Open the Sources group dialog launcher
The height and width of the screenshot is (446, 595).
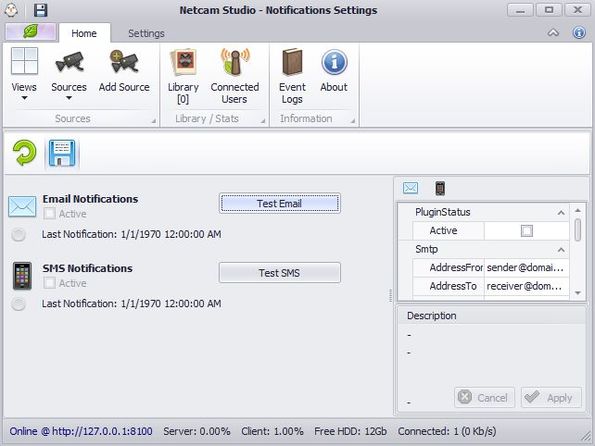154,121
